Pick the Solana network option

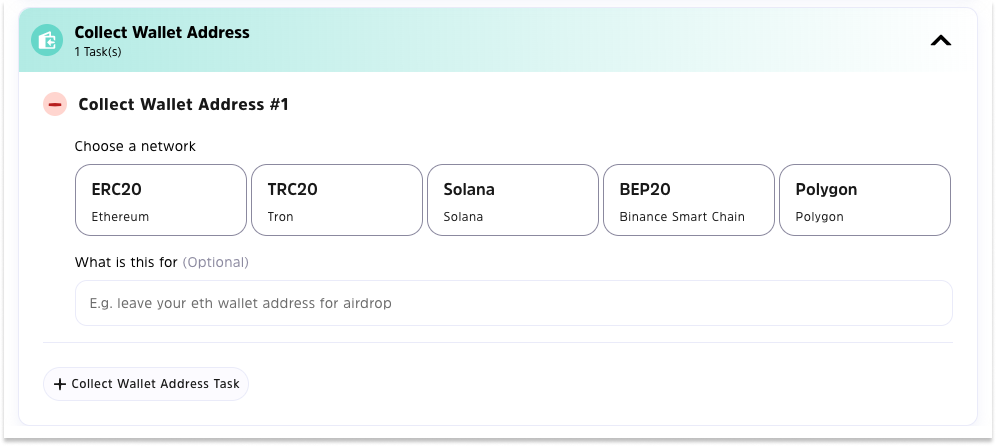[512, 200]
